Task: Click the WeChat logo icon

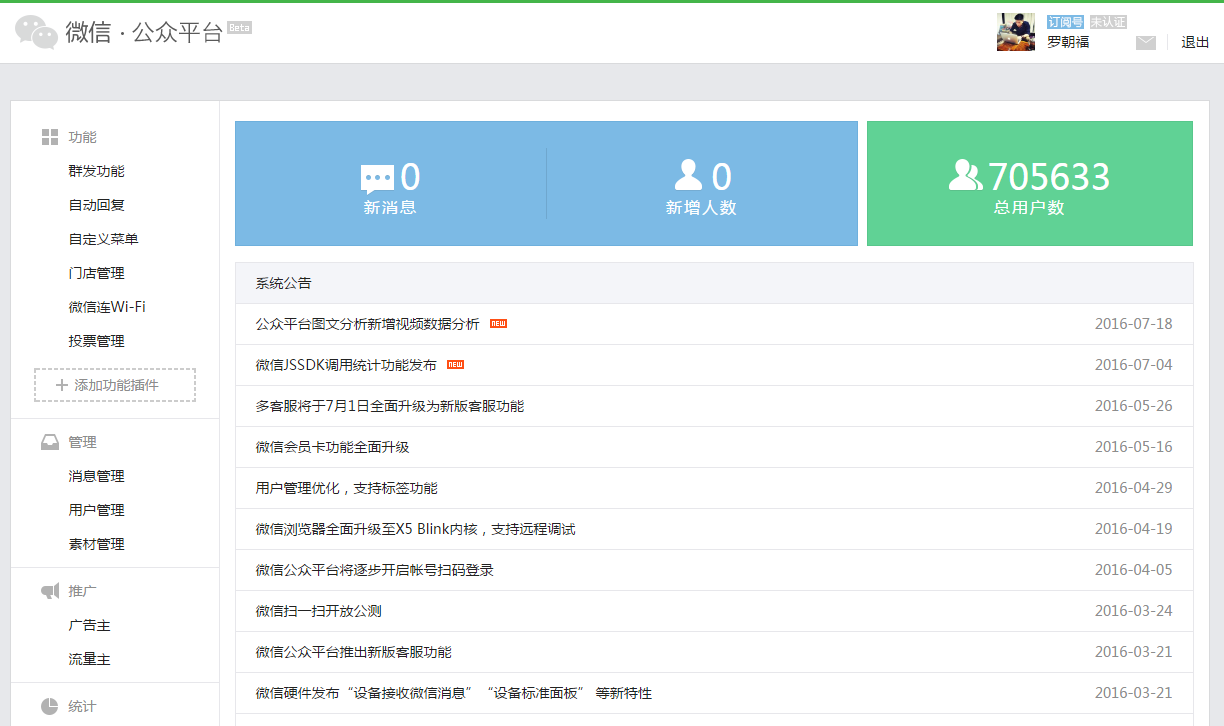Action: coord(37,32)
